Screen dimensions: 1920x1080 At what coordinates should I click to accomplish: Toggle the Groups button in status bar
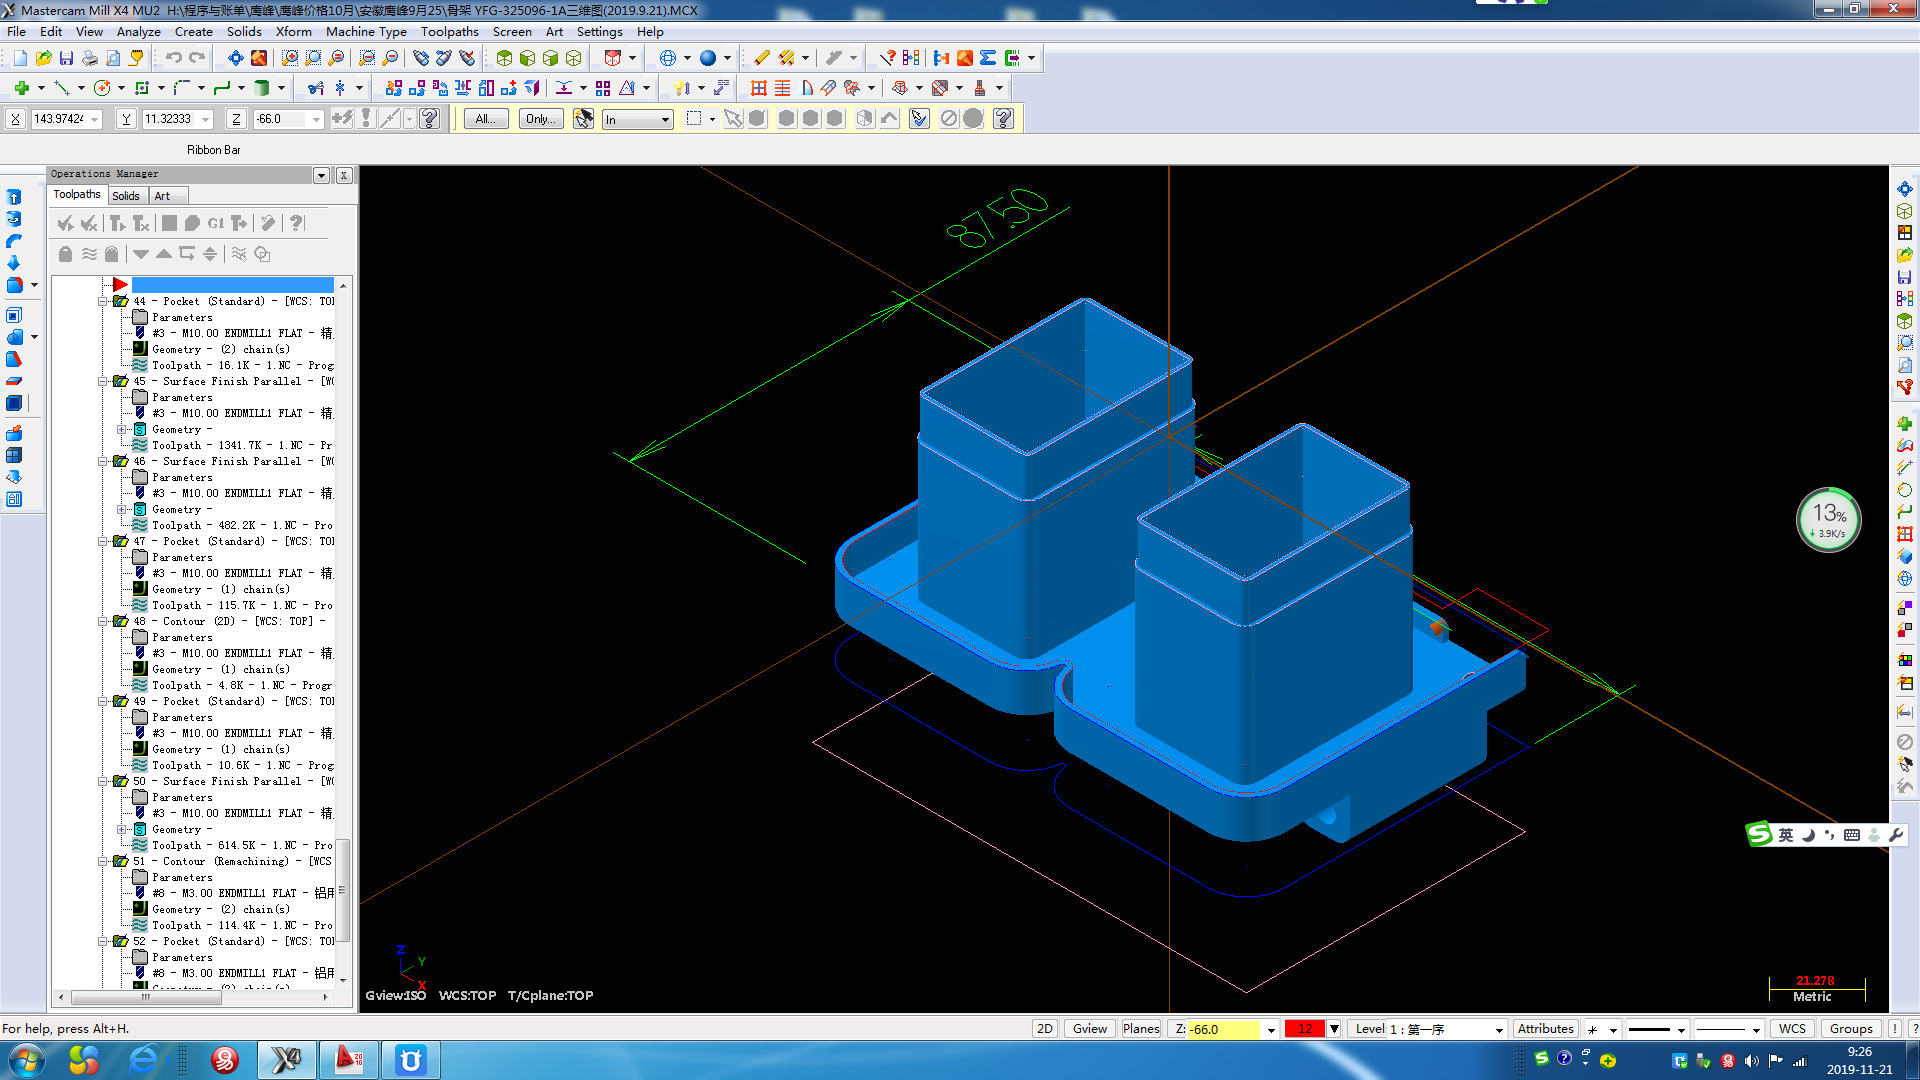click(1851, 1029)
